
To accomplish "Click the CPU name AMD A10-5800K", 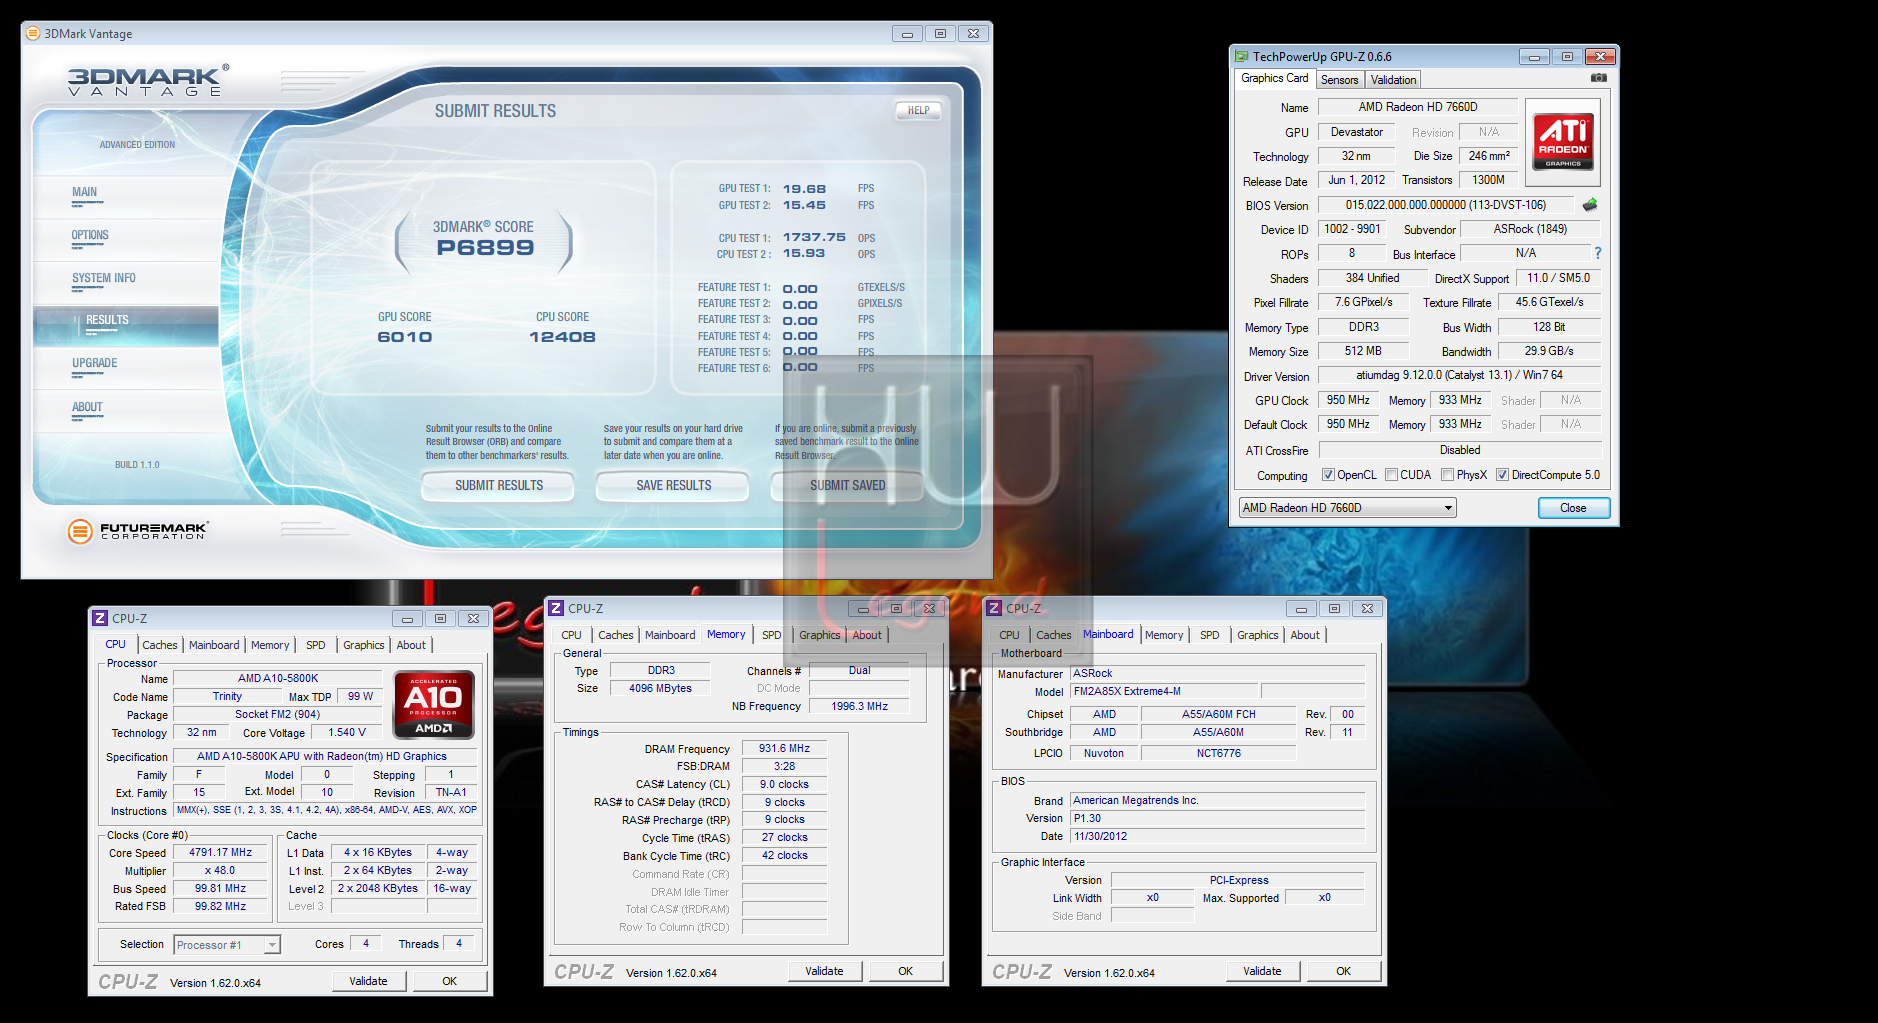I will pyautogui.click(x=278, y=678).
